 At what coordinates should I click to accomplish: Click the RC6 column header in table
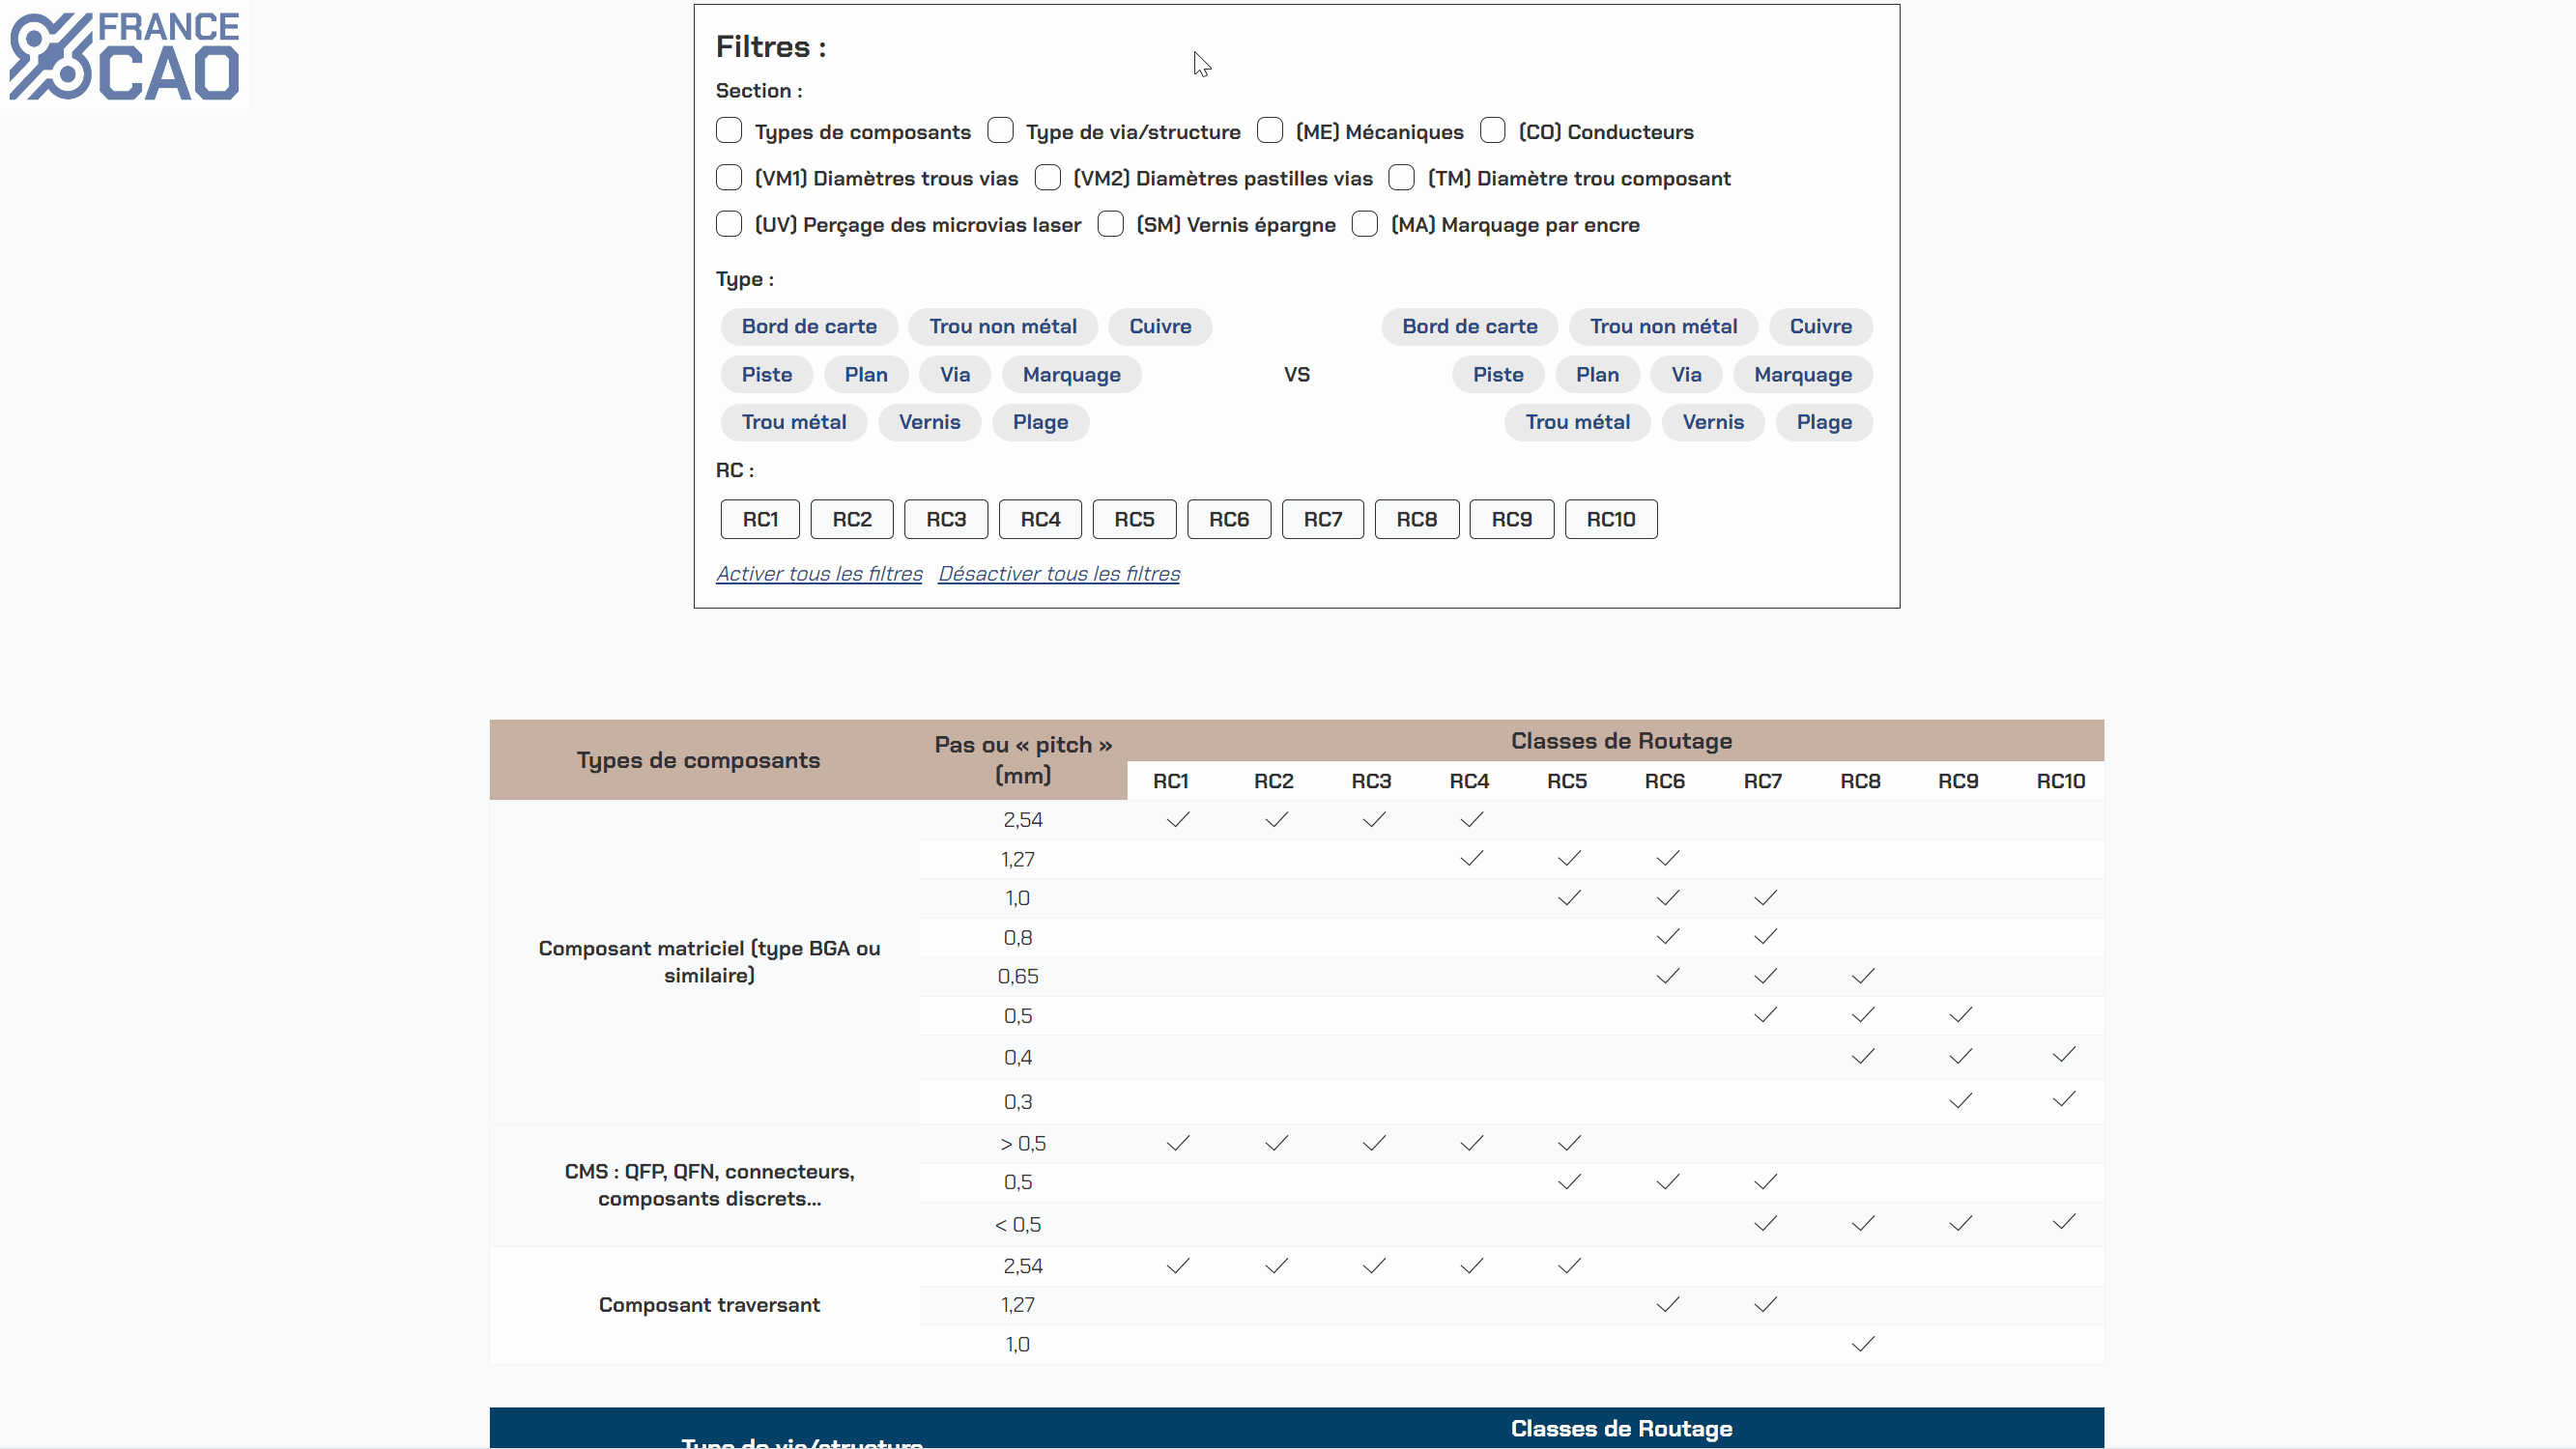(1664, 781)
